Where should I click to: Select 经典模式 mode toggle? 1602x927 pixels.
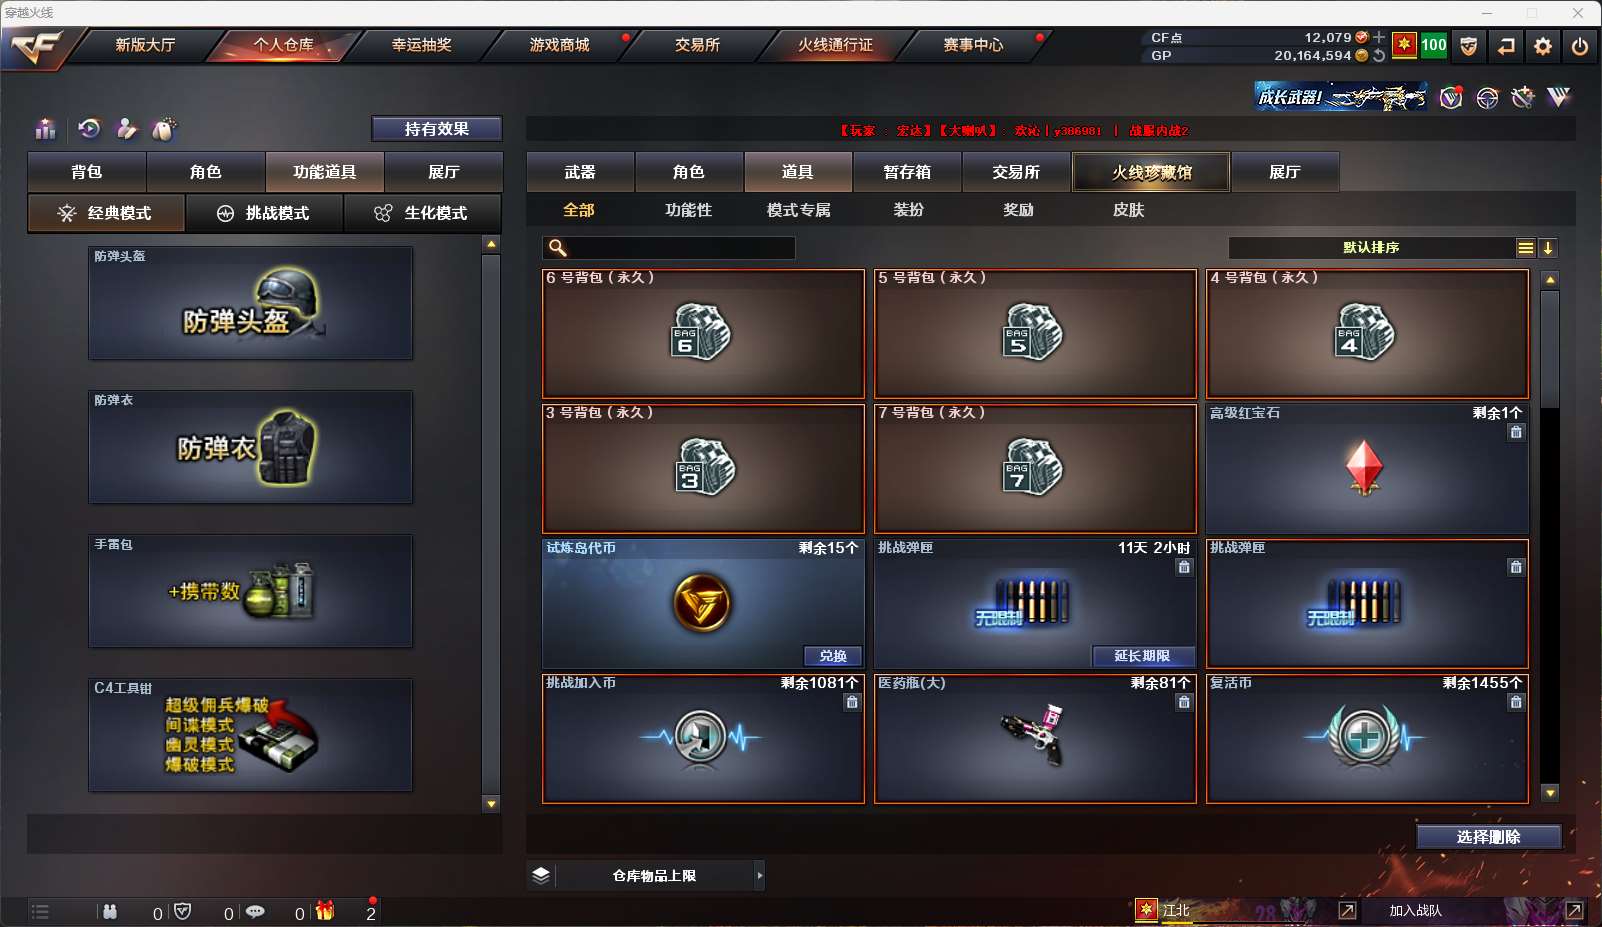pyautogui.click(x=106, y=213)
